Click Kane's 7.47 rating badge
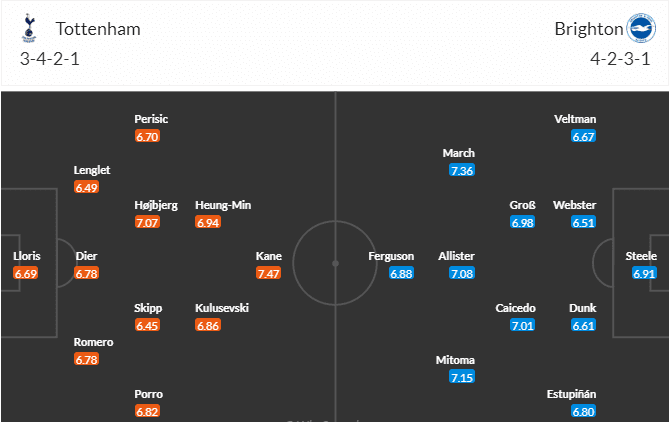Screen dimensions: 669x422 (x=268, y=273)
